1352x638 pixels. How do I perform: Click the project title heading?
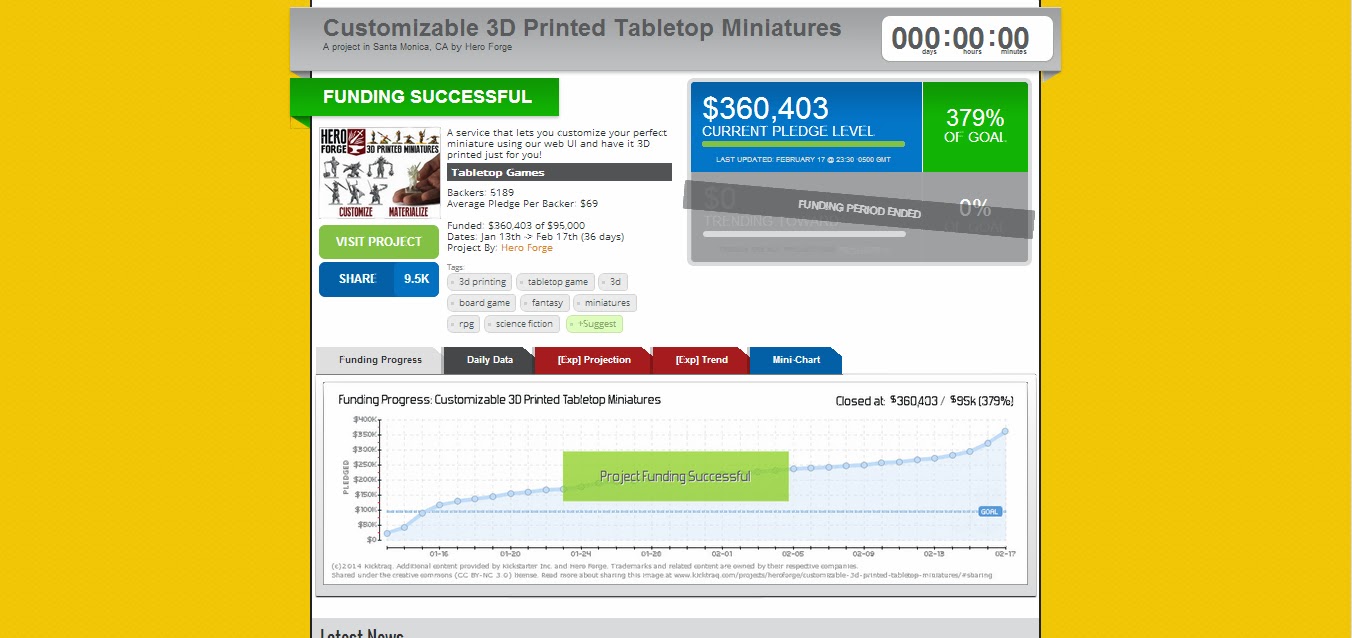(582, 28)
